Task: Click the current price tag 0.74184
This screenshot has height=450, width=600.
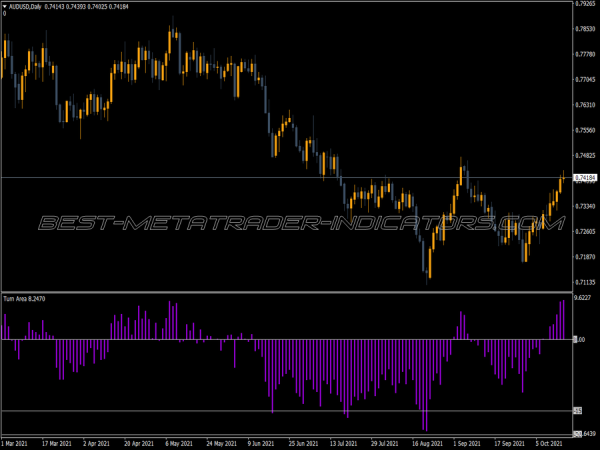Action: [585, 178]
